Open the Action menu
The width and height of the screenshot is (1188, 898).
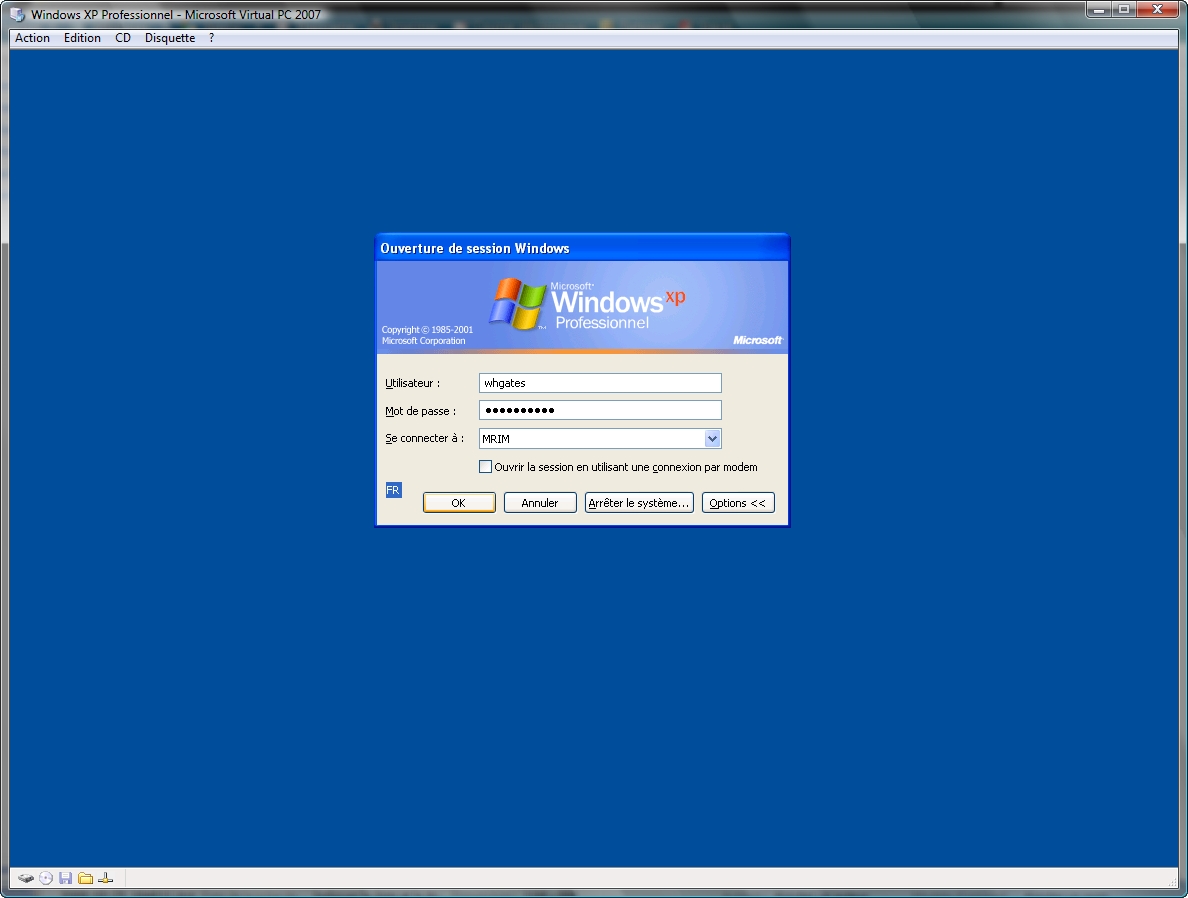pyautogui.click(x=33, y=38)
